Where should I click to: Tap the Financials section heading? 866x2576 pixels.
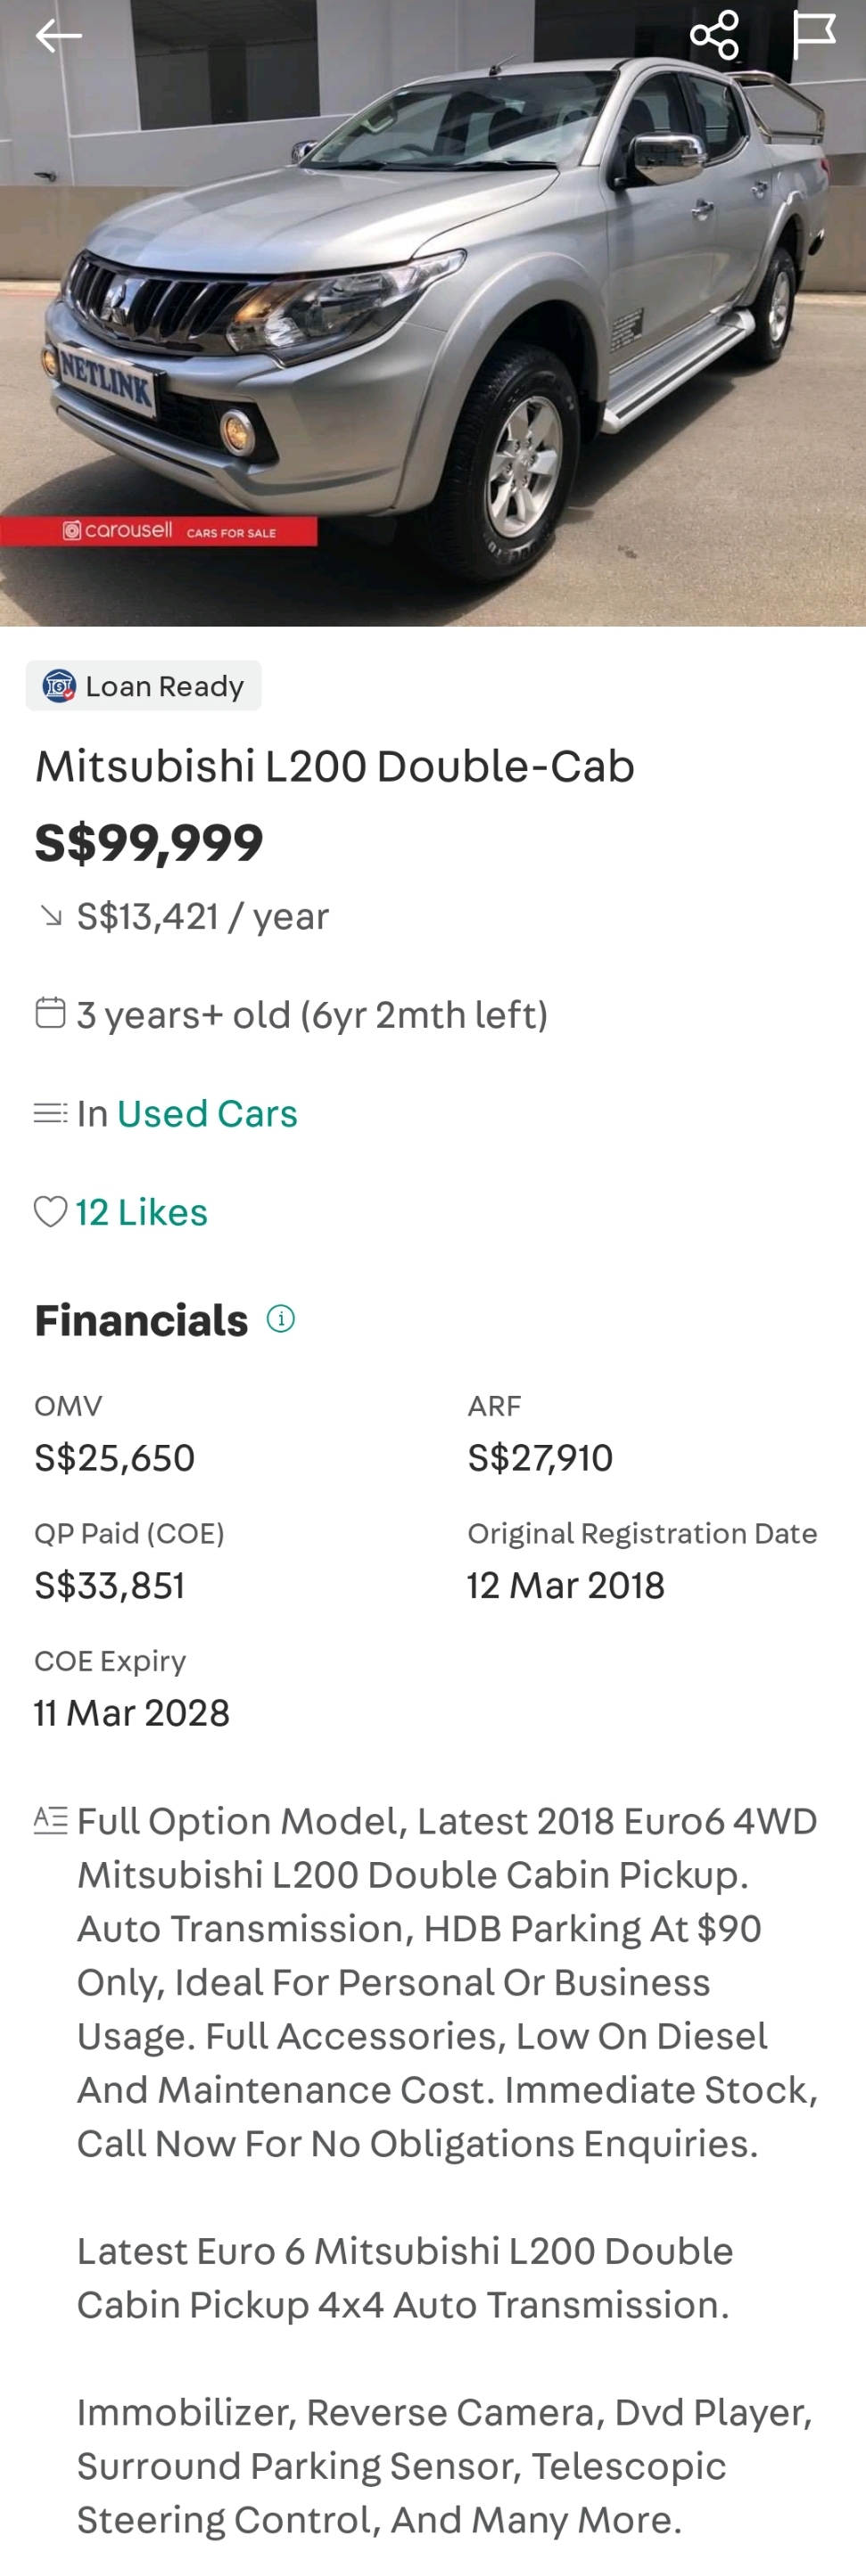(x=141, y=1320)
